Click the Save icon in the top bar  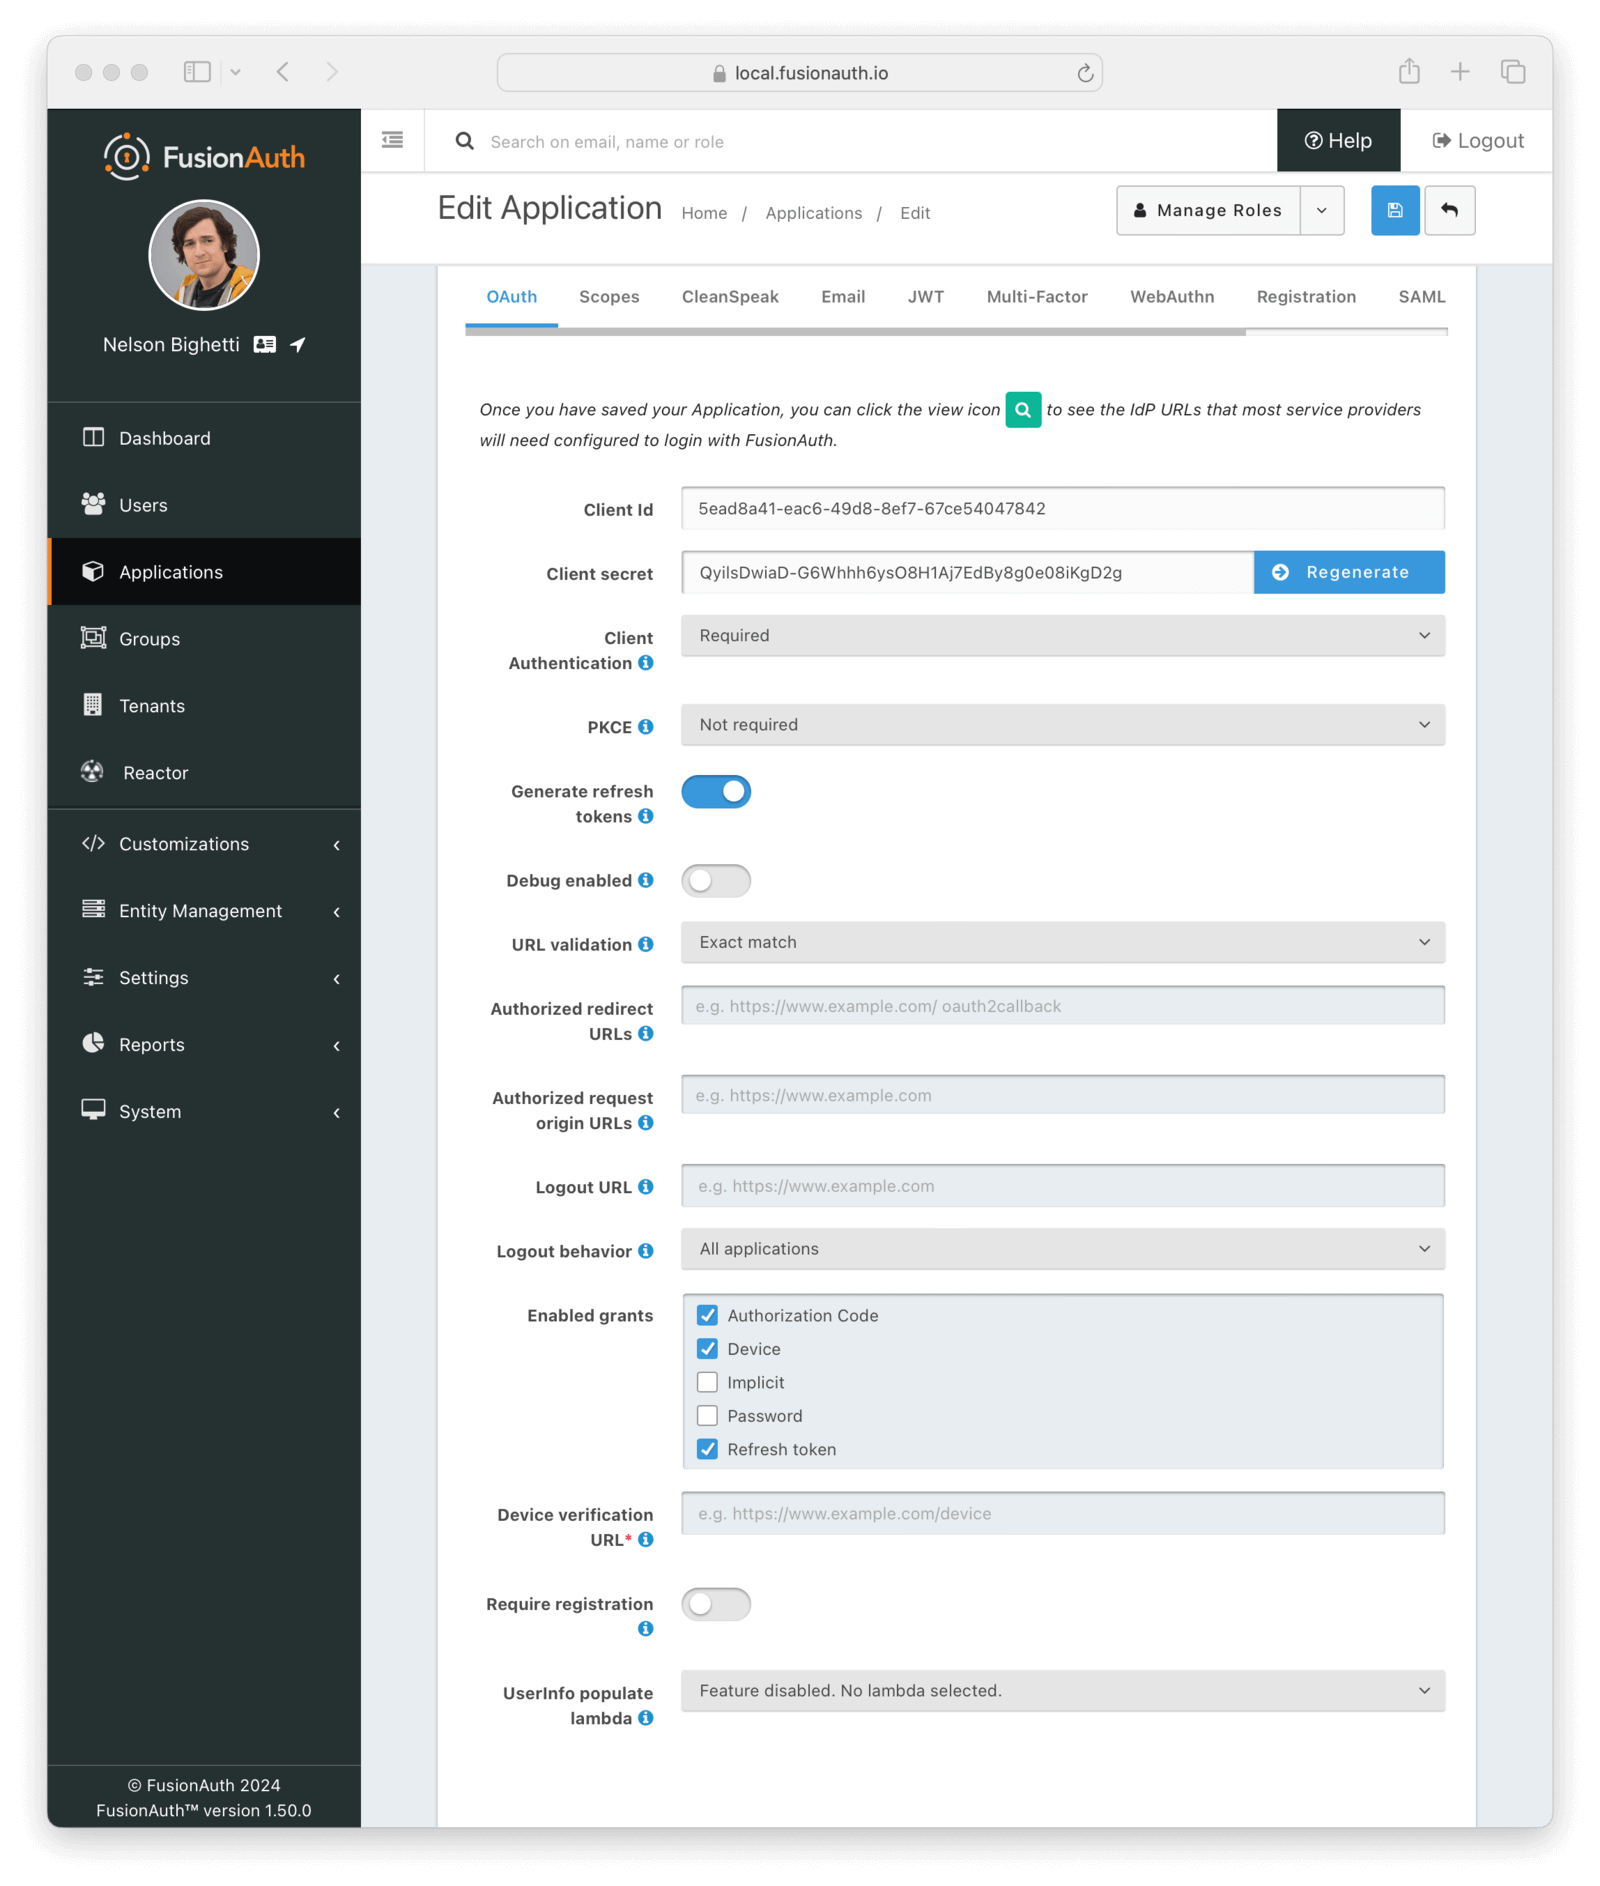point(1394,210)
